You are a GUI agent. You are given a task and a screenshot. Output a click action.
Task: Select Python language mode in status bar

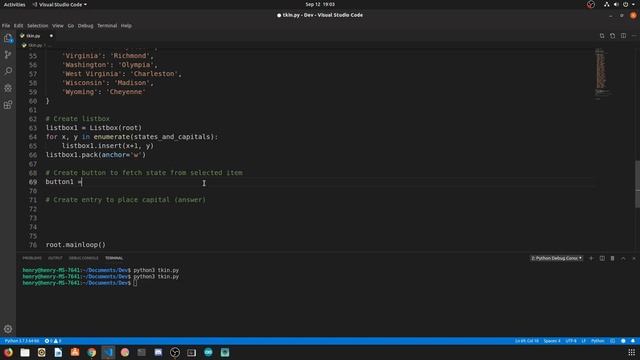tap(598, 341)
